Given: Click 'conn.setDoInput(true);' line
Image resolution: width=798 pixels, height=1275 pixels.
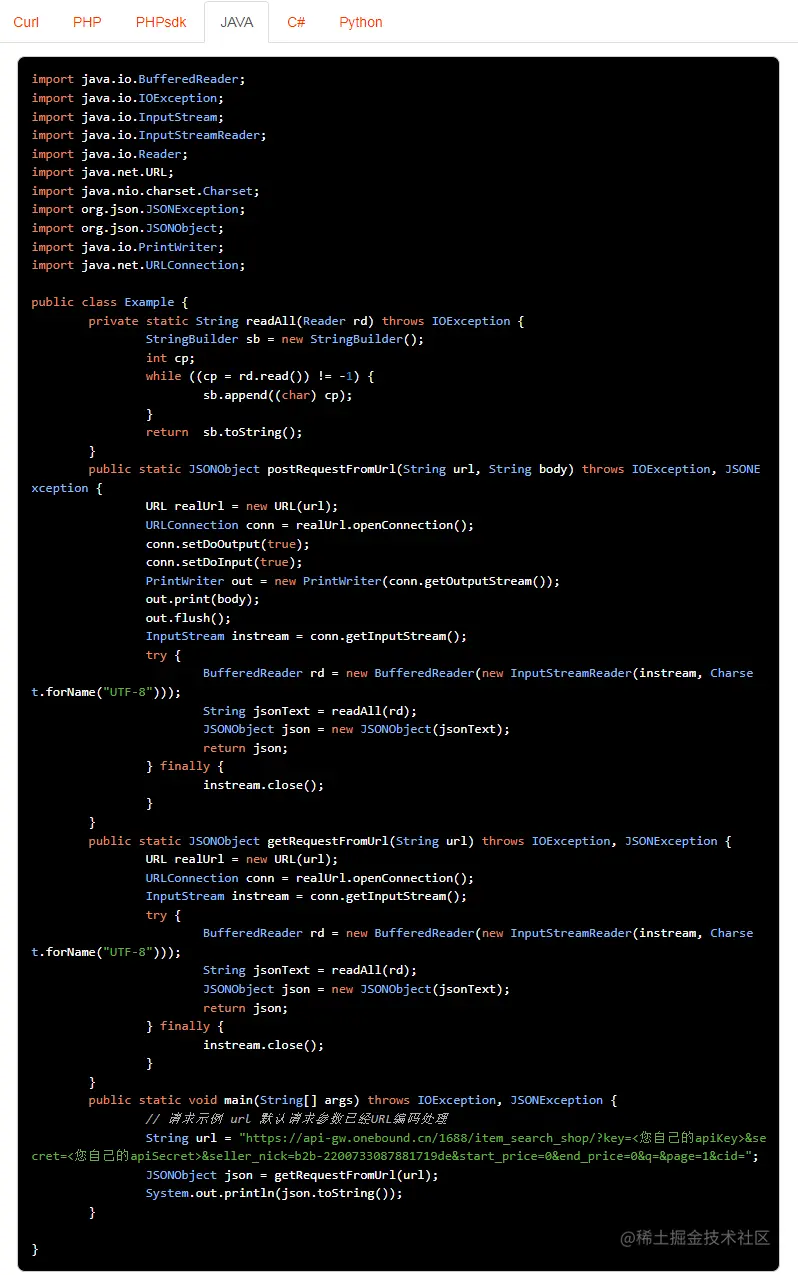Looking at the screenshot, I should click(224, 562).
